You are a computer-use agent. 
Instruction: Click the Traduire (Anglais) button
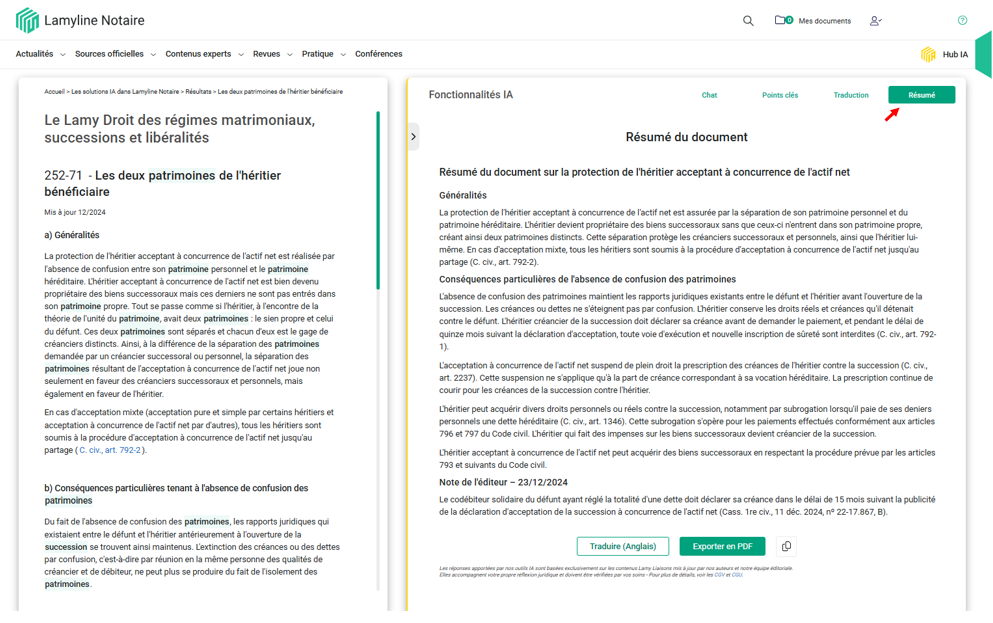click(623, 546)
